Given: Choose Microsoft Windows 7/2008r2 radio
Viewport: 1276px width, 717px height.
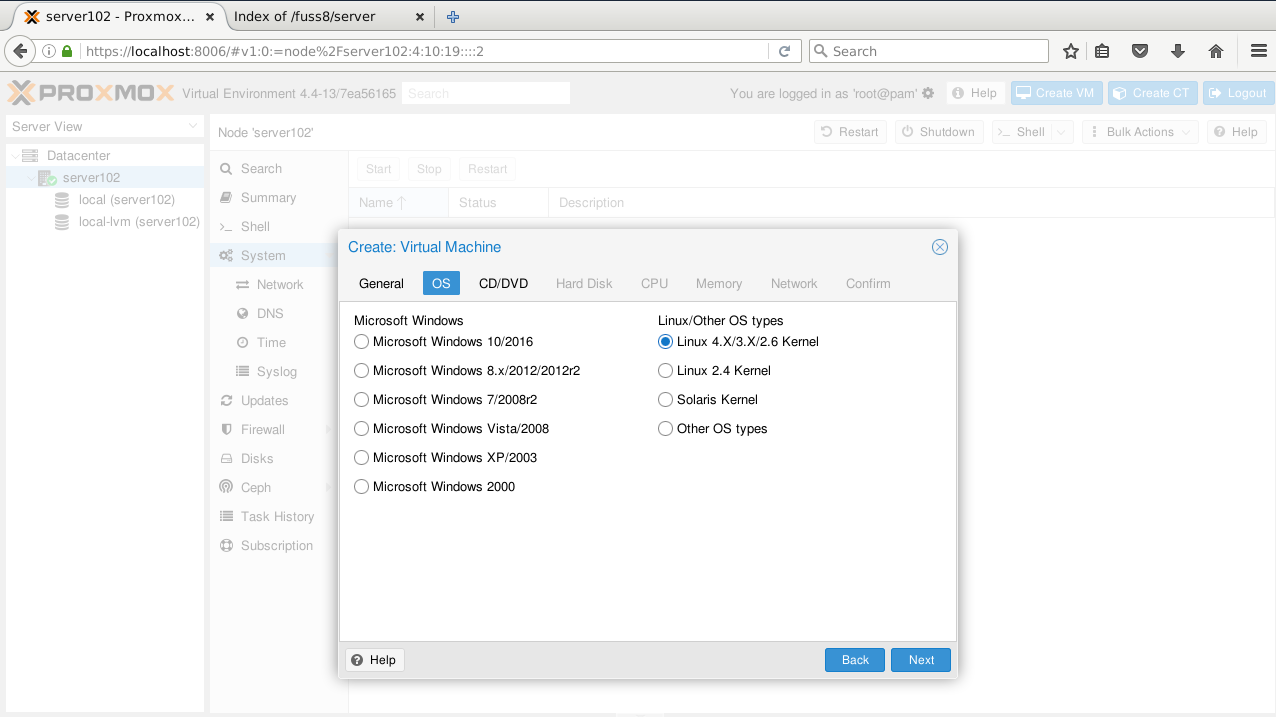Looking at the screenshot, I should (x=361, y=400).
